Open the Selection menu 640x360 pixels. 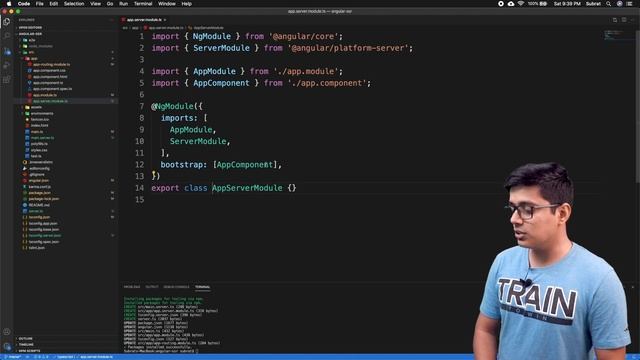(x=74, y=4)
